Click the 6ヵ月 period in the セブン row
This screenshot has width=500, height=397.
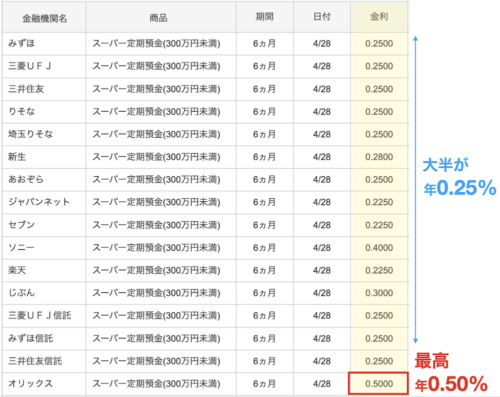[265, 225]
